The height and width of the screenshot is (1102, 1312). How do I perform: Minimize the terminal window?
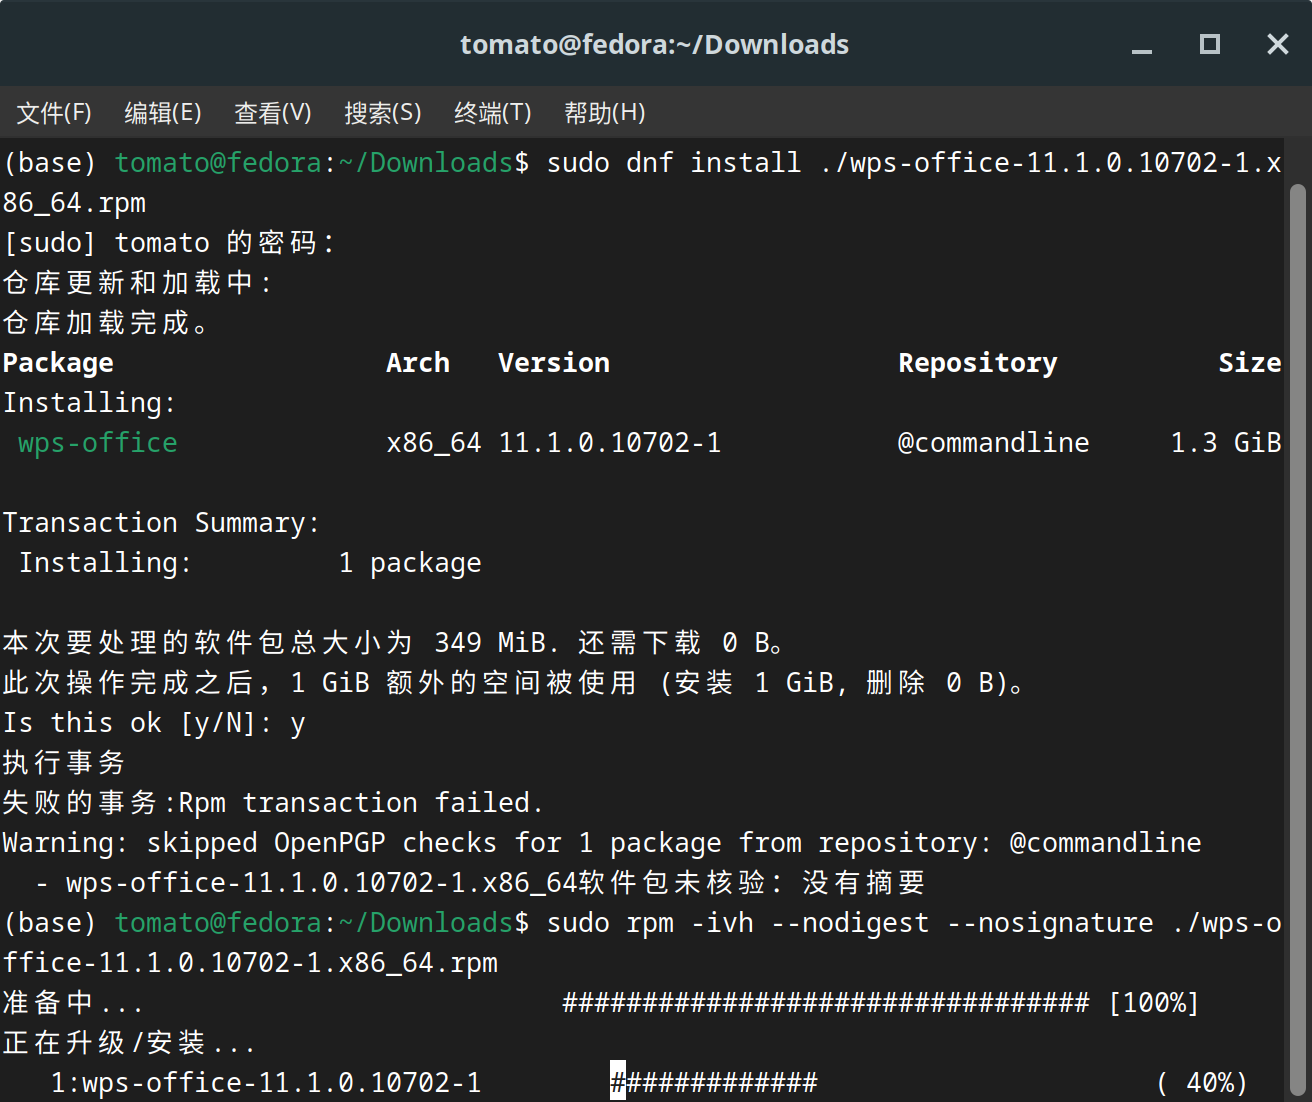tap(1141, 44)
